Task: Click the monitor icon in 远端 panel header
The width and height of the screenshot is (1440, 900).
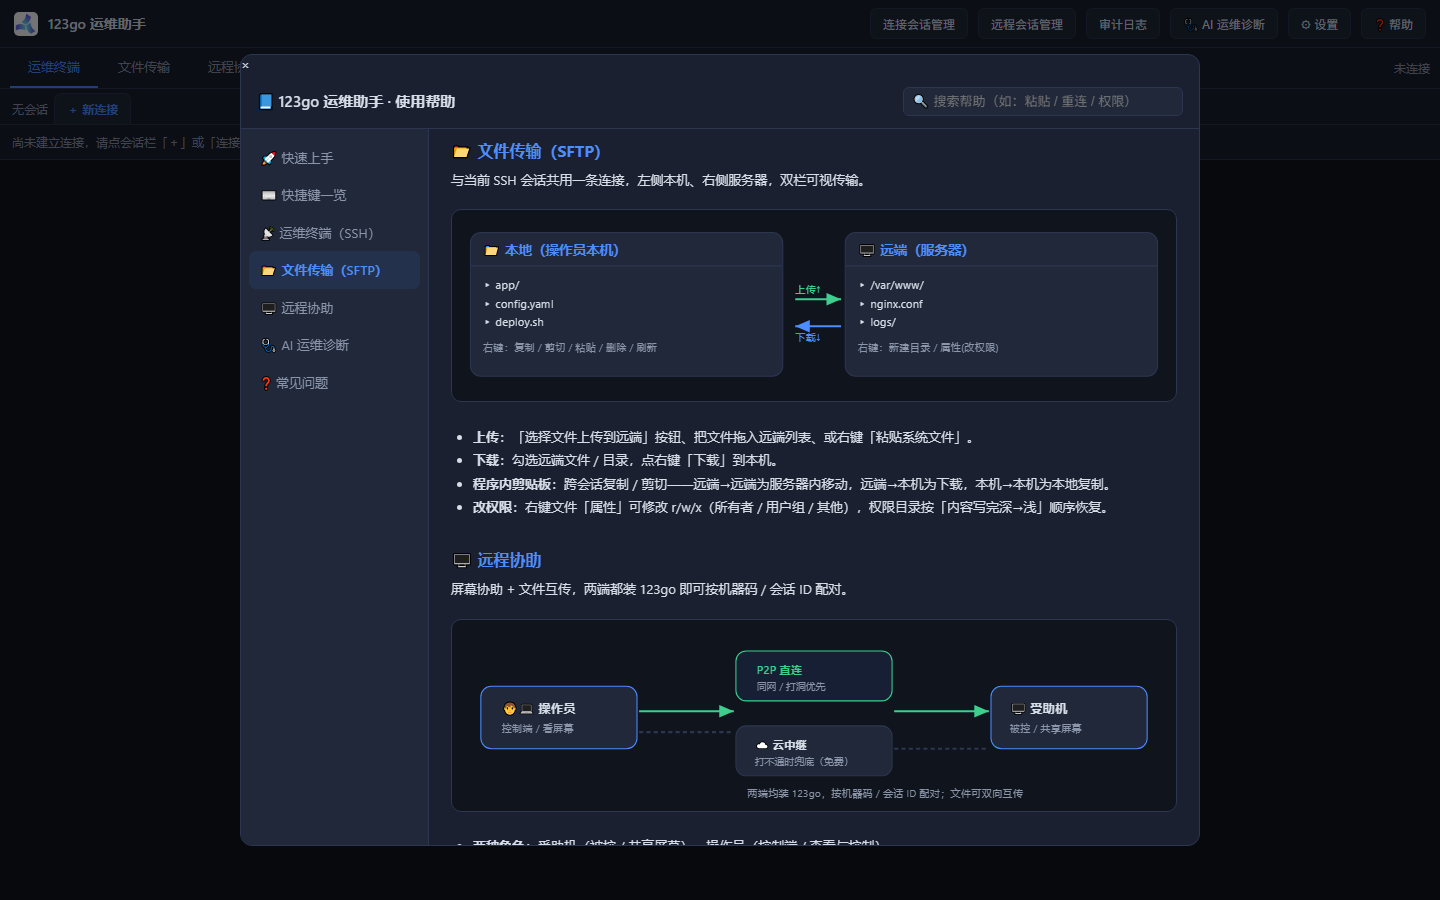Action: tap(867, 250)
